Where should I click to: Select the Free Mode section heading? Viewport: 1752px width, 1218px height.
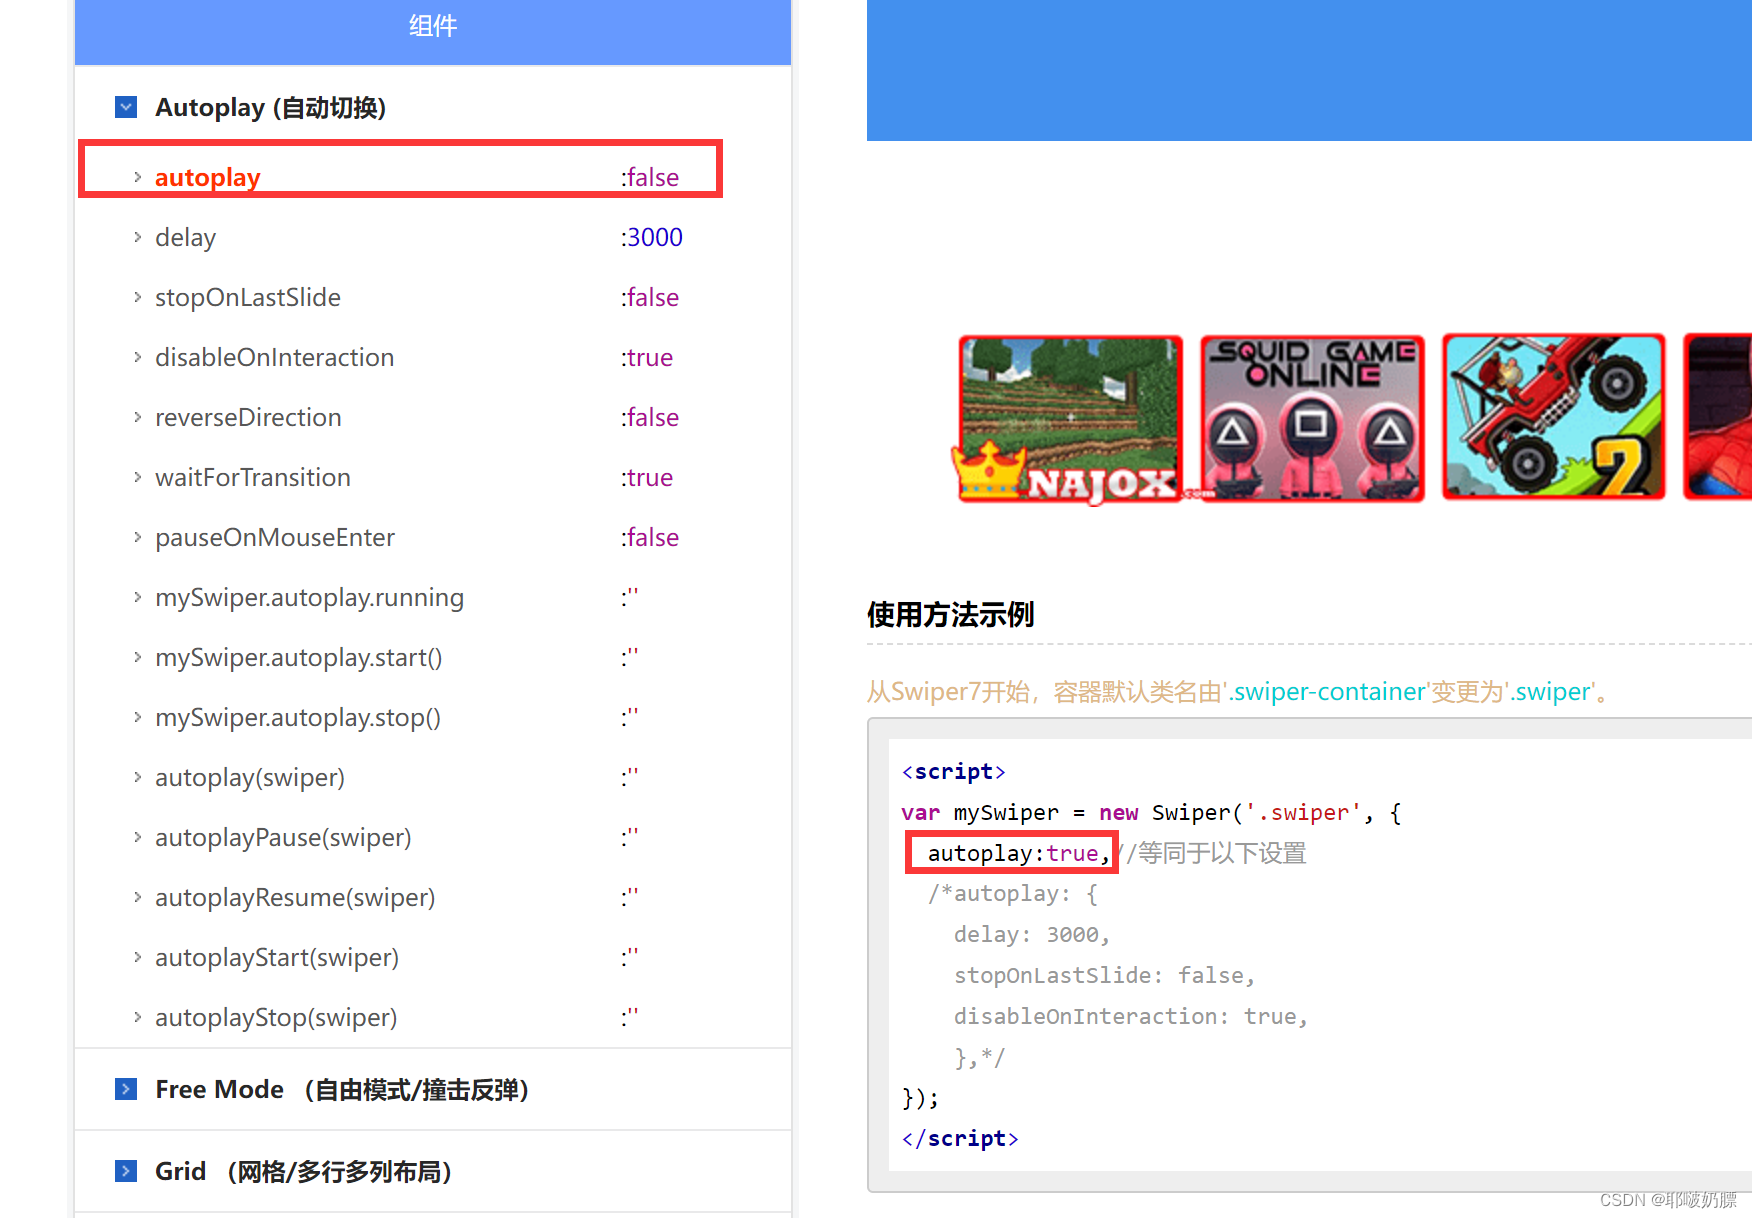[342, 1089]
